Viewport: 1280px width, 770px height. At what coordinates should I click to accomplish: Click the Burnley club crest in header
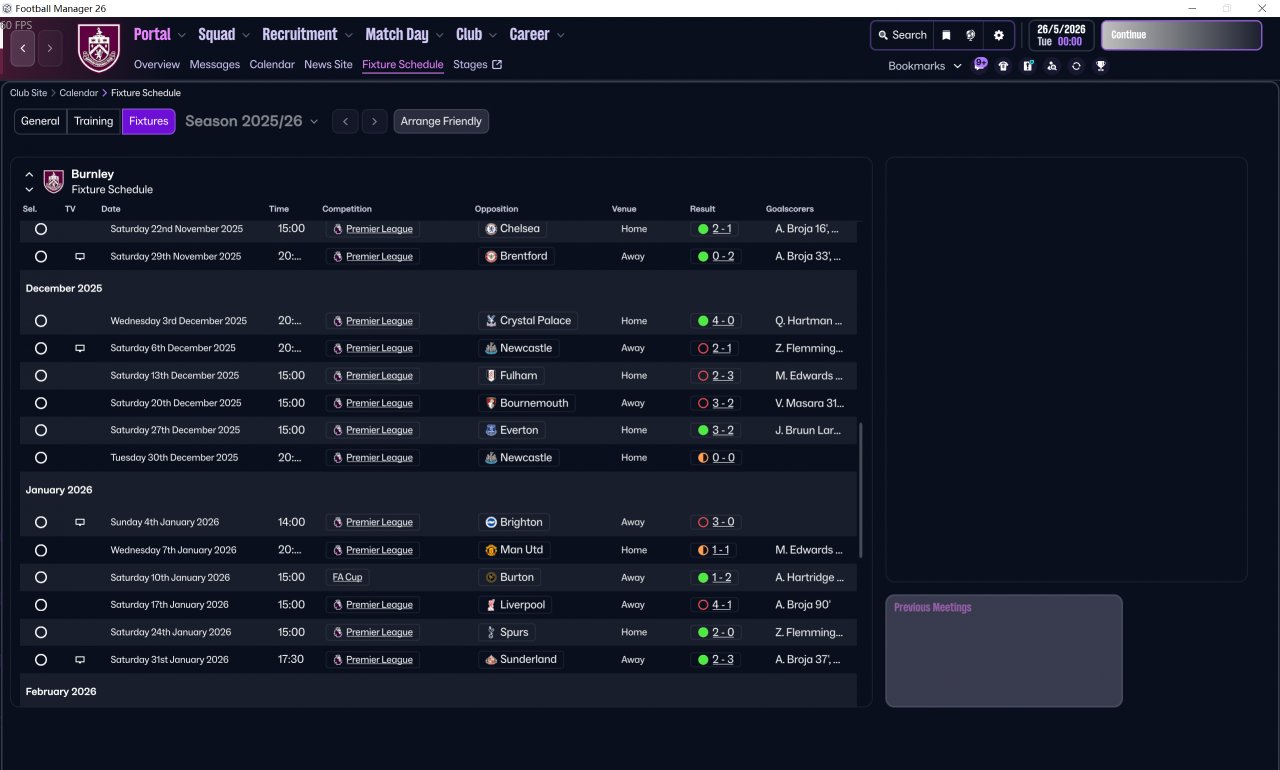pyautogui.click(x=98, y=48)
